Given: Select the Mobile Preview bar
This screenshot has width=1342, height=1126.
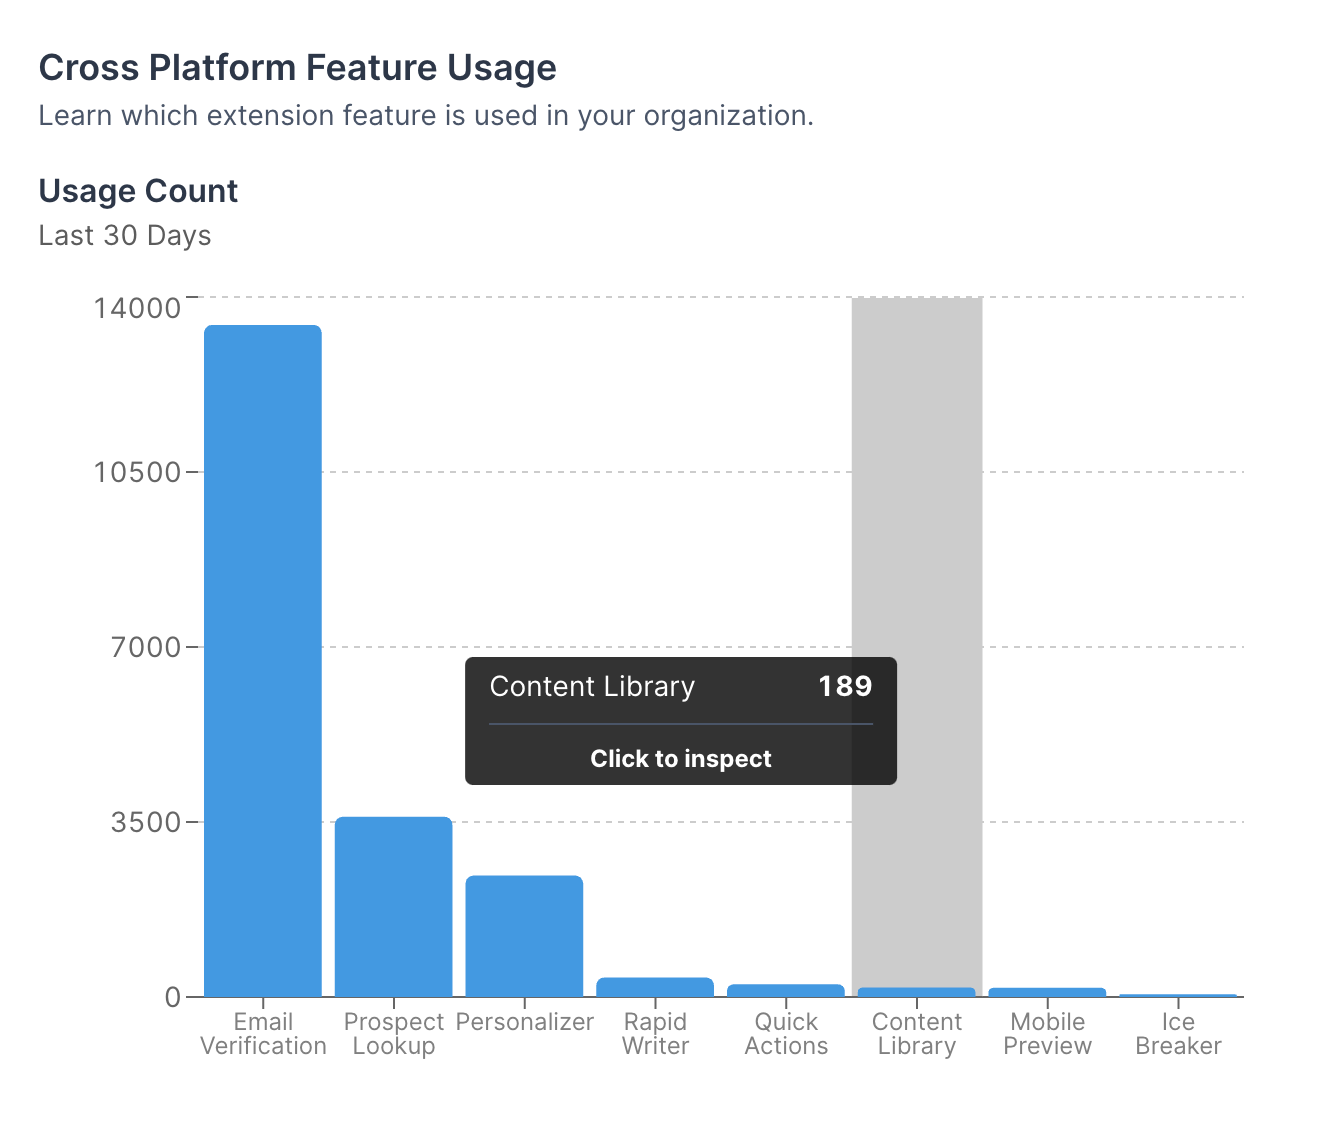Looking at the screenshot, I should (1047, 992).
